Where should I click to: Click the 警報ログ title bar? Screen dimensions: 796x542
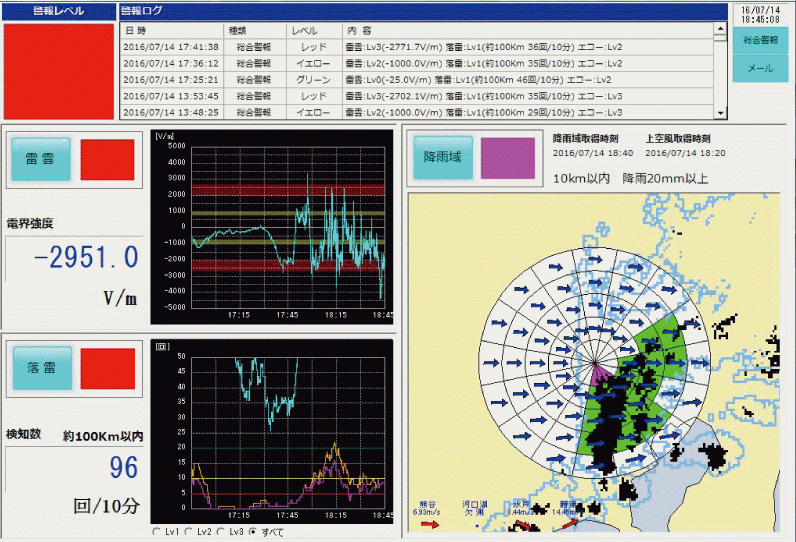coord(423,11)
